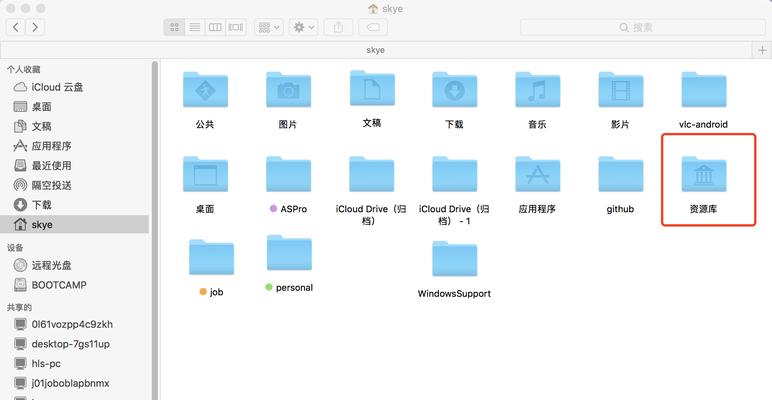Select the ASPro folder icon
The height and width of the screenshot is (400, 772).
(x=289, y=174)
